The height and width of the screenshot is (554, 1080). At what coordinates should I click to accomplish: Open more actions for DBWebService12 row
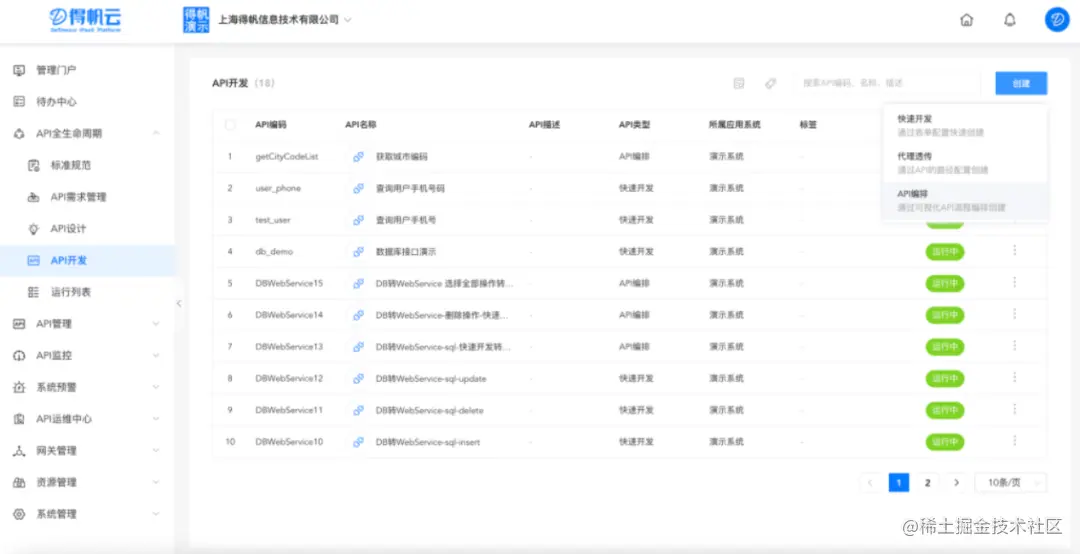click(1015, 378)
